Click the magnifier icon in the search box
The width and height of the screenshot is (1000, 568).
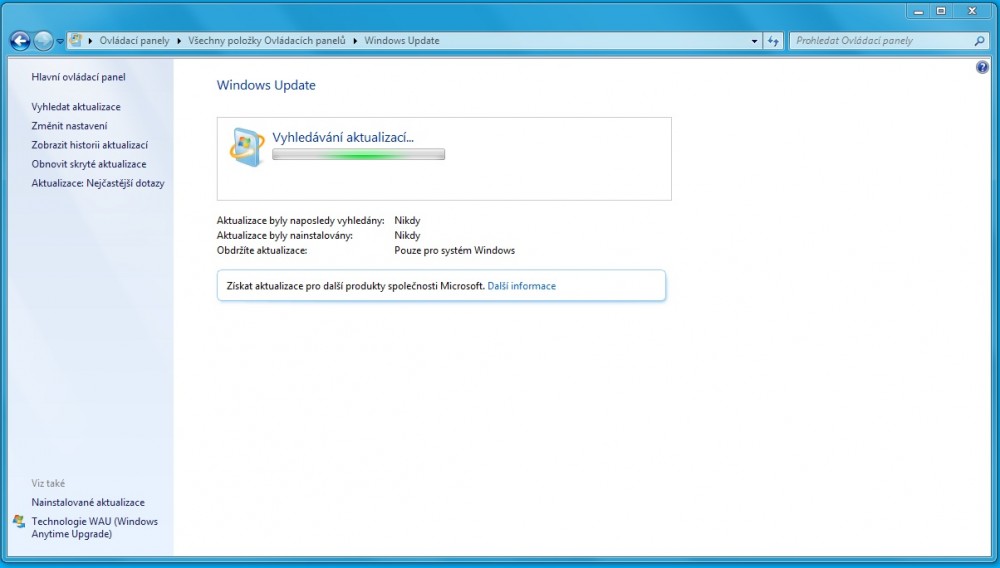(979, 41)
